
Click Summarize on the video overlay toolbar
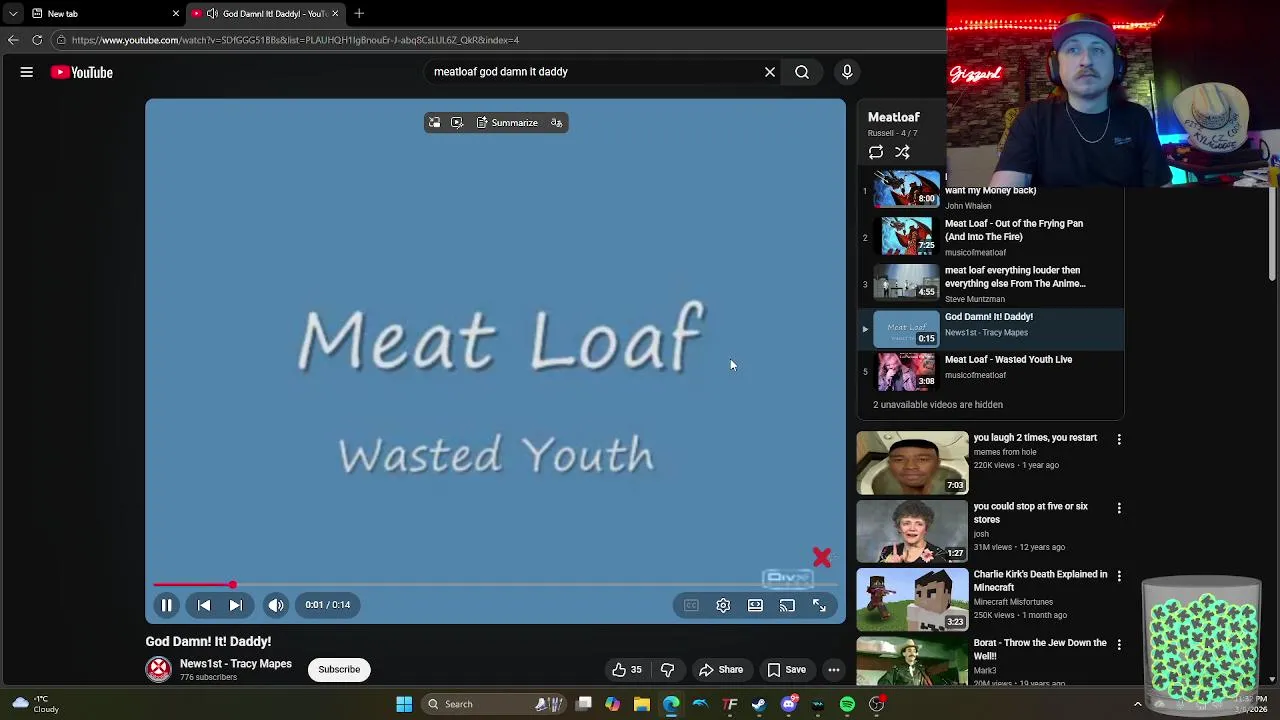(x=507, y=122)
